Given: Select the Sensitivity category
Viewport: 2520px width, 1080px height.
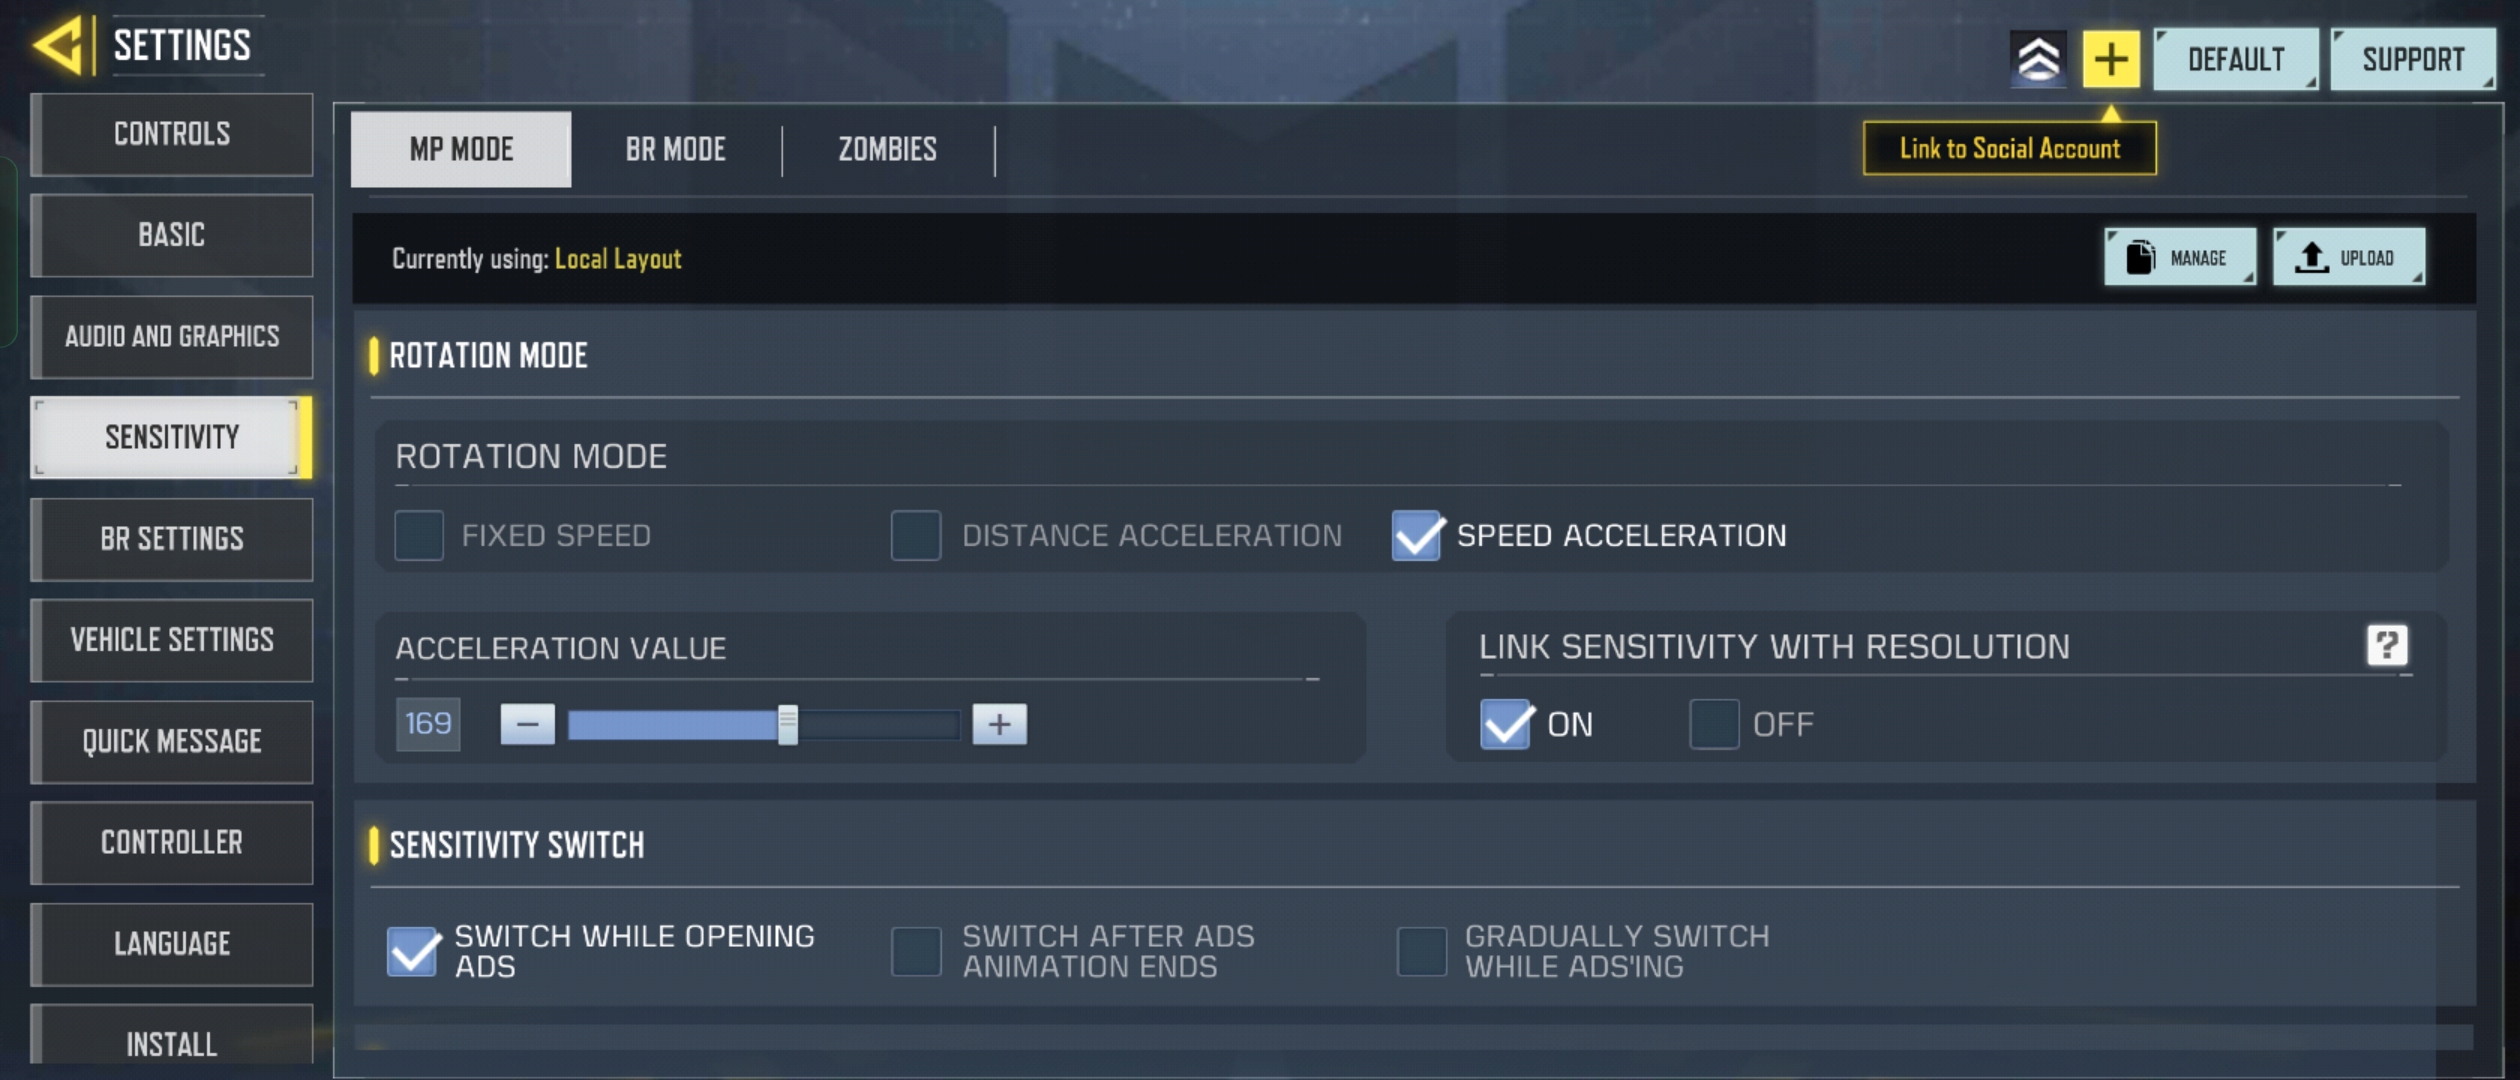Looking at the screenshot, I should point(171,437).
